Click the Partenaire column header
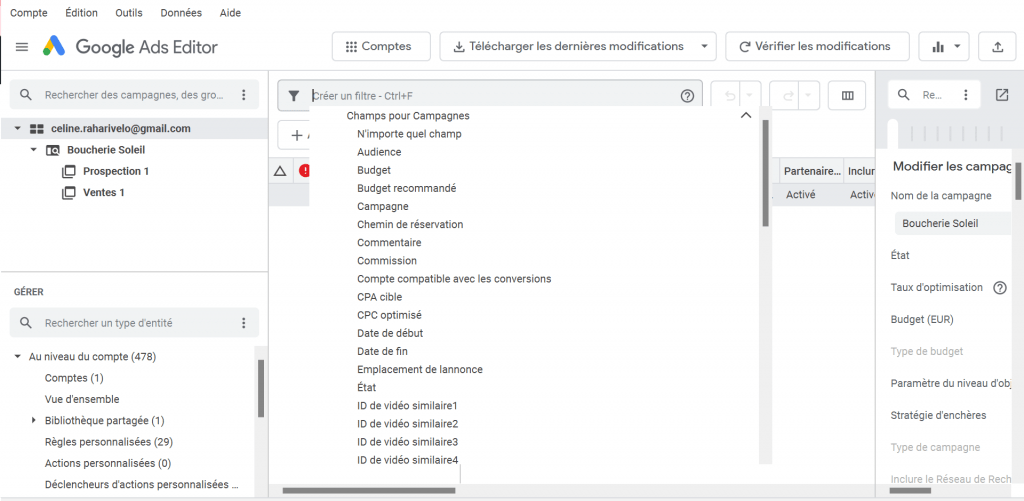The height and width of the screenshot is (501, 1024). coord(812,171)
